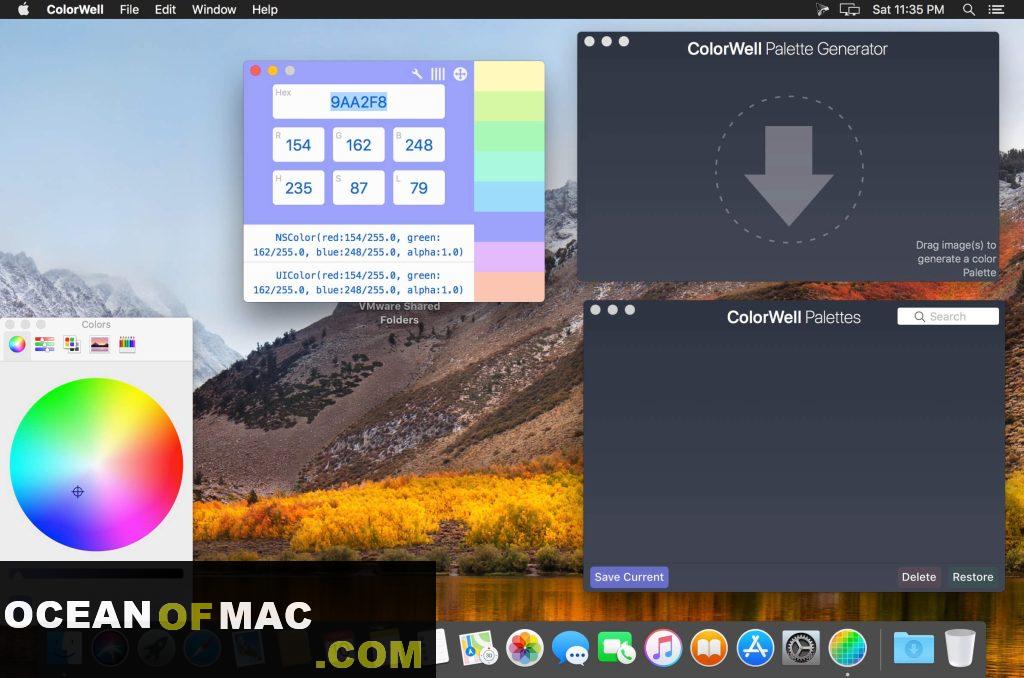Click the flag-shaped status icon in menu bar
Image resolution: width=1024 pixels, height=678 pixels.
(822, 9)
